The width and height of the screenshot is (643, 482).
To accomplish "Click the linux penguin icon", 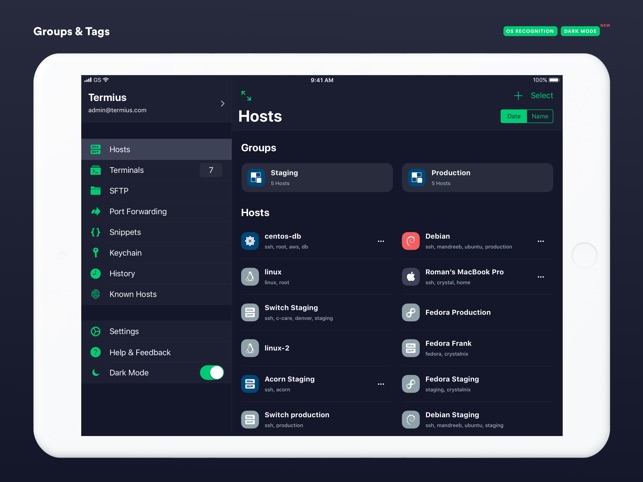I will (x=250, y=277).
